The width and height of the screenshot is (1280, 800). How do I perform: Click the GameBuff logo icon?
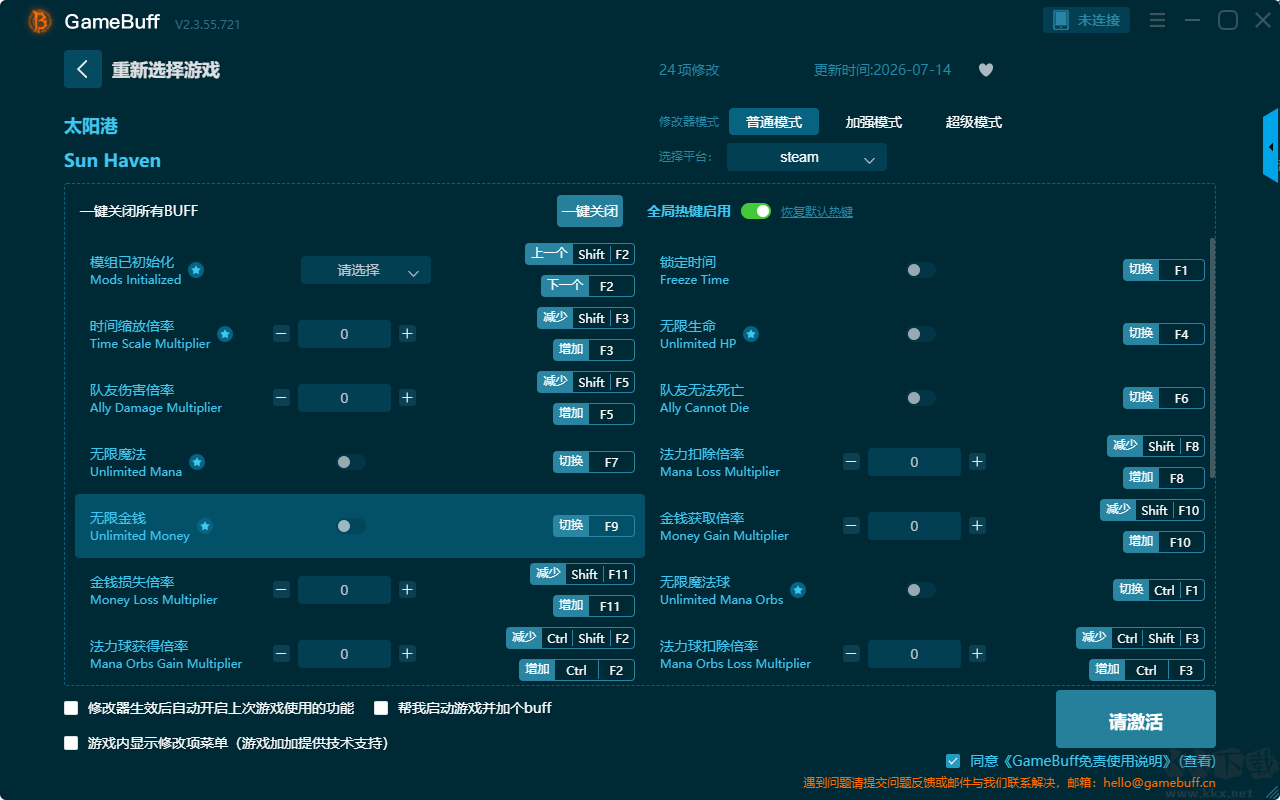[x=40, y=21]
